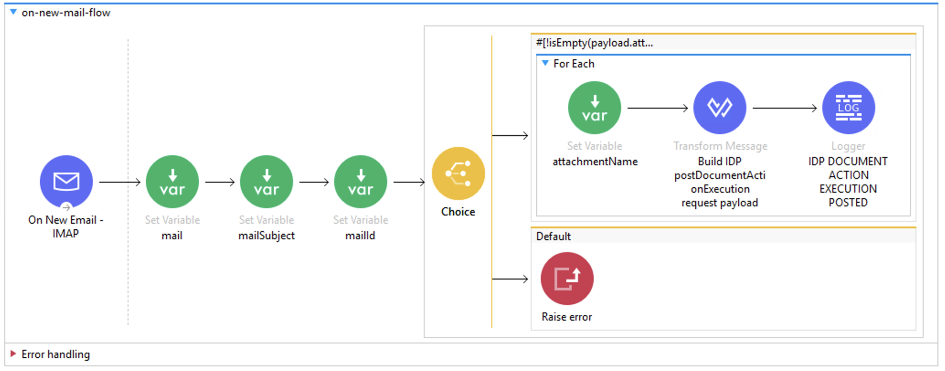Click the 'mail' variable name label
The image size is (945, 371).
click(172, 235)
